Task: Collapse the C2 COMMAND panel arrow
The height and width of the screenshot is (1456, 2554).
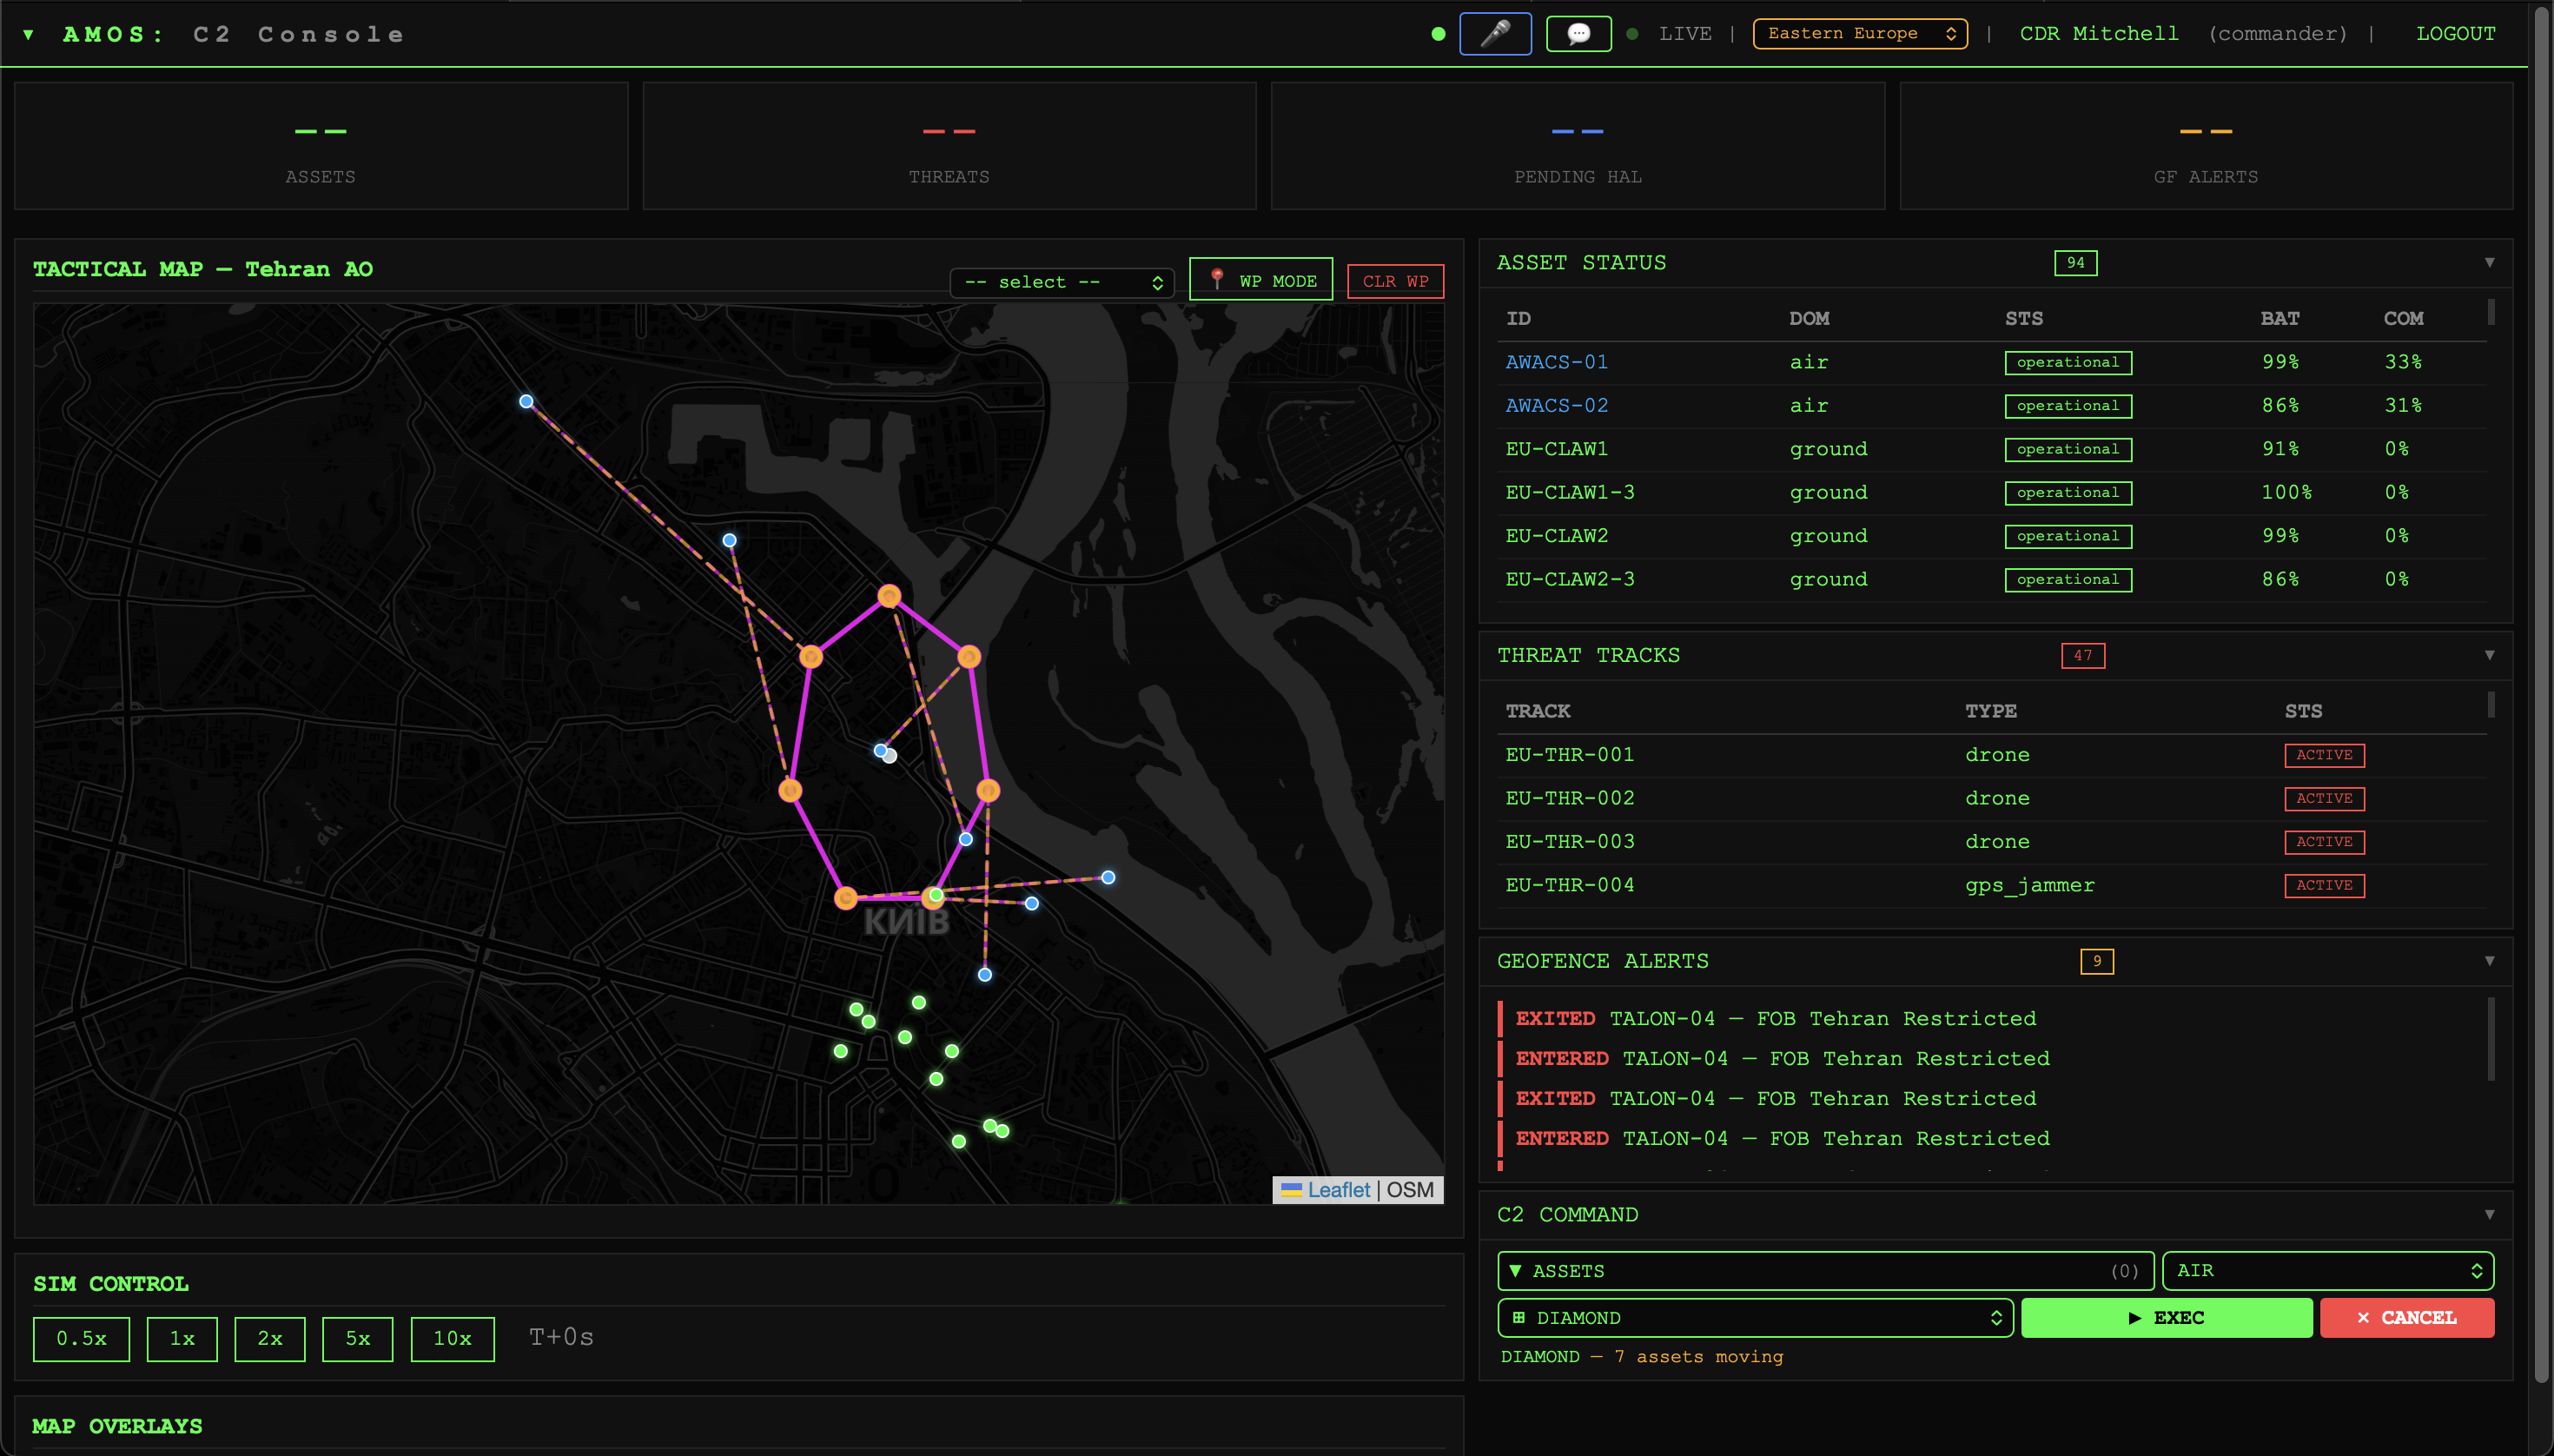Action: coord(2489,1215)
